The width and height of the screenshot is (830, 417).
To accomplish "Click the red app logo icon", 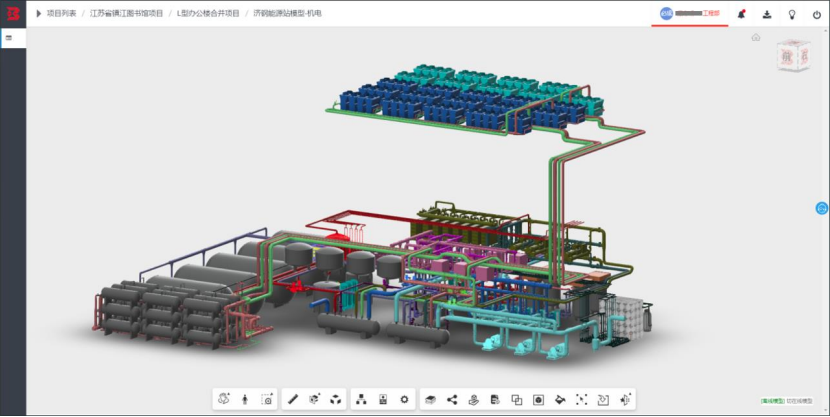I will click(x=13, y=14).
